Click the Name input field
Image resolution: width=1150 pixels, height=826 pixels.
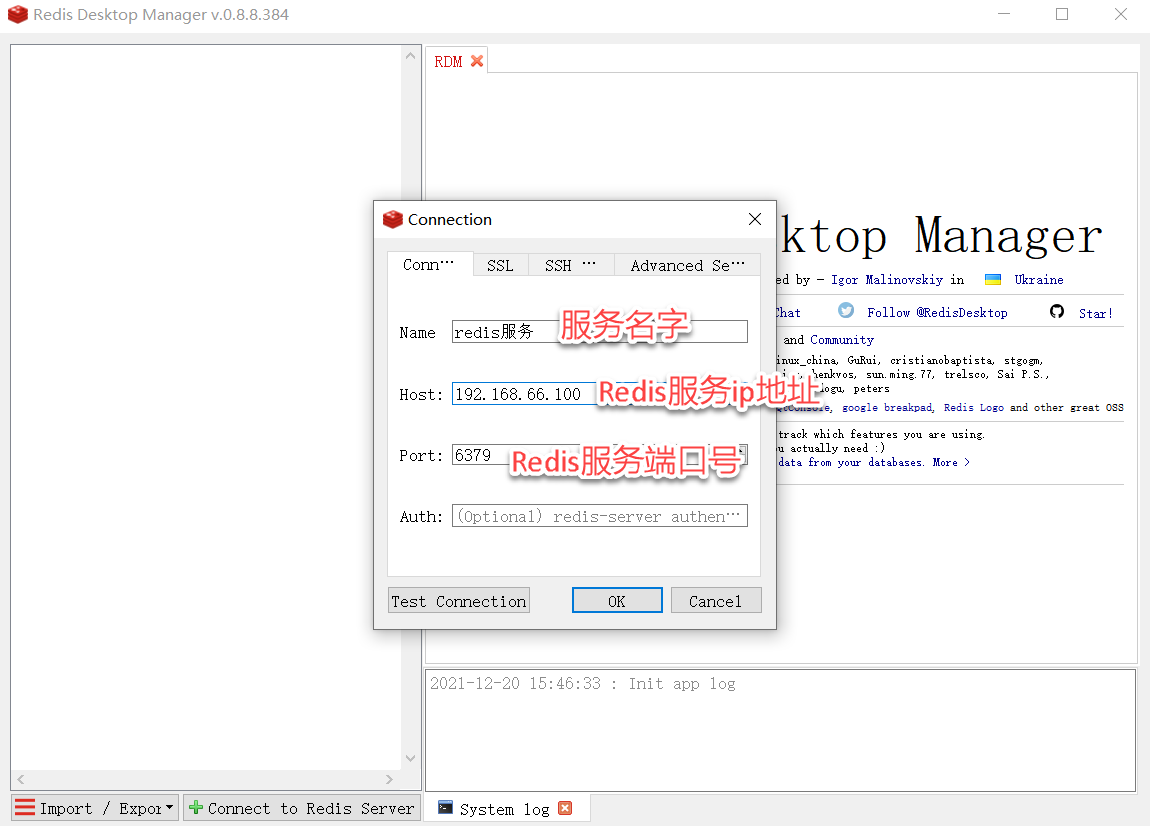pos(599,332)
